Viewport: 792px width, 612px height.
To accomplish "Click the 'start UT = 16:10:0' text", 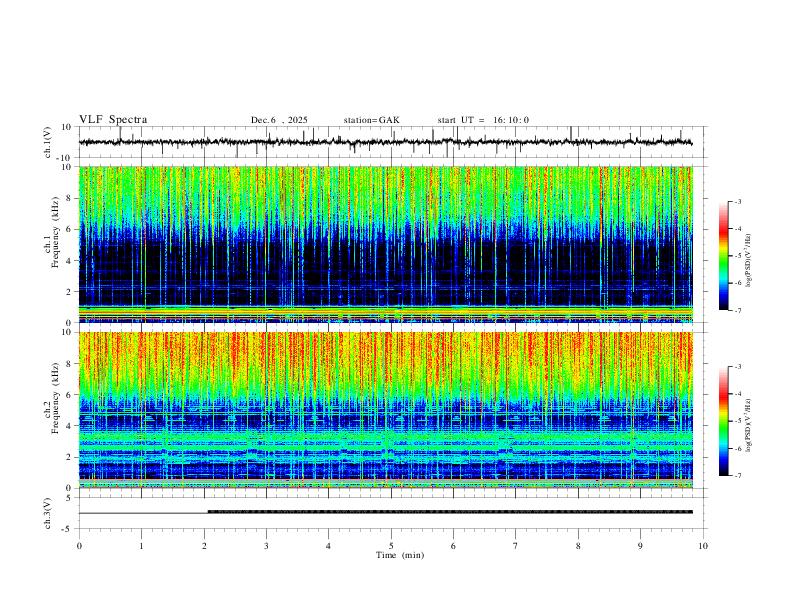I will (x=483, y=120).
